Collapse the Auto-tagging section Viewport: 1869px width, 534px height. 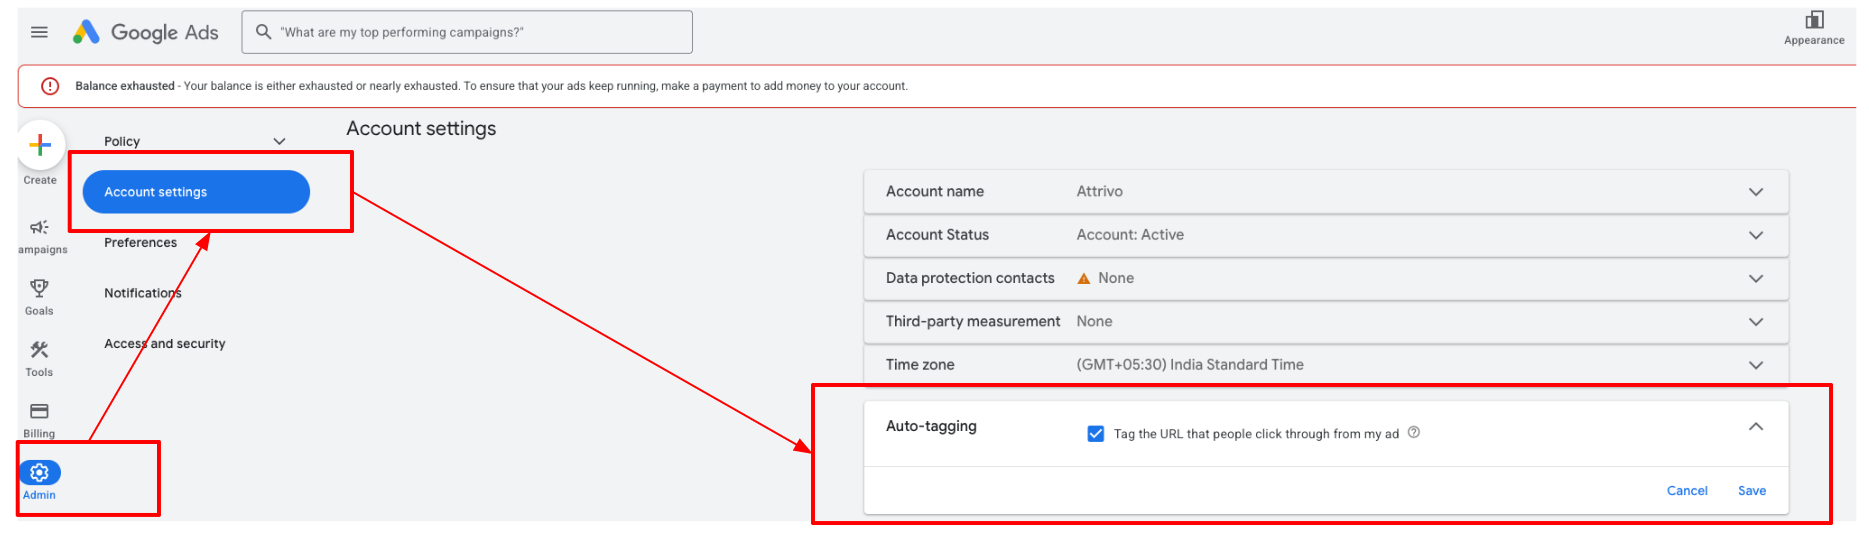pyautogui.click(x=1756, y=427)
